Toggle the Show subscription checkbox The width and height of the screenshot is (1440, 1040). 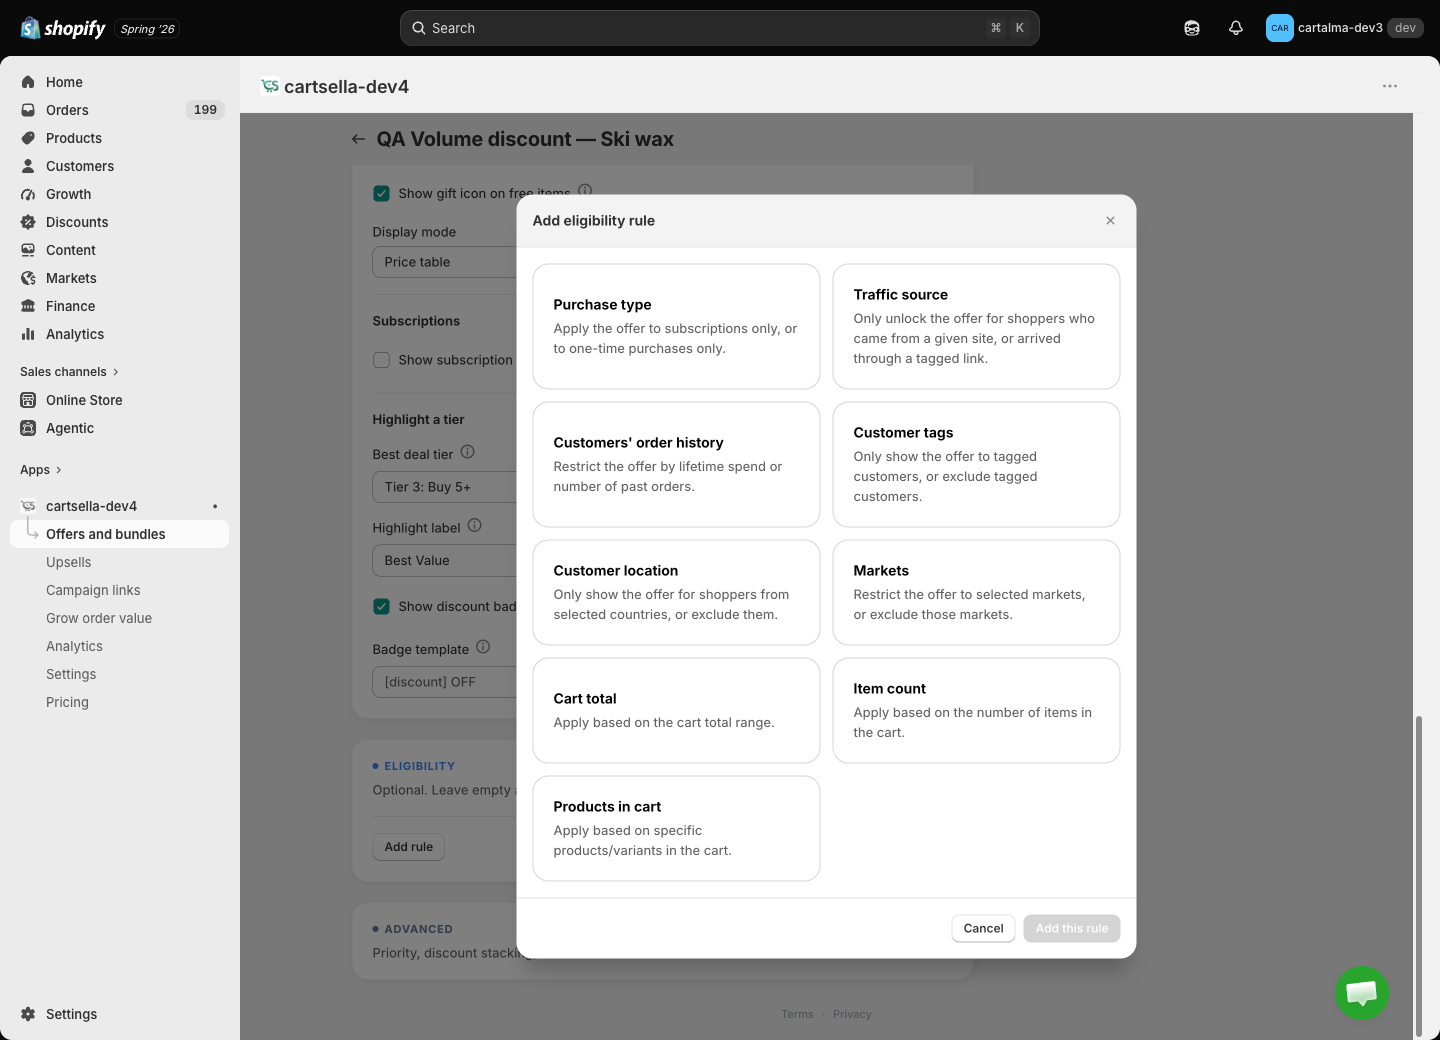pyautogui.click(x=381, y=360)
